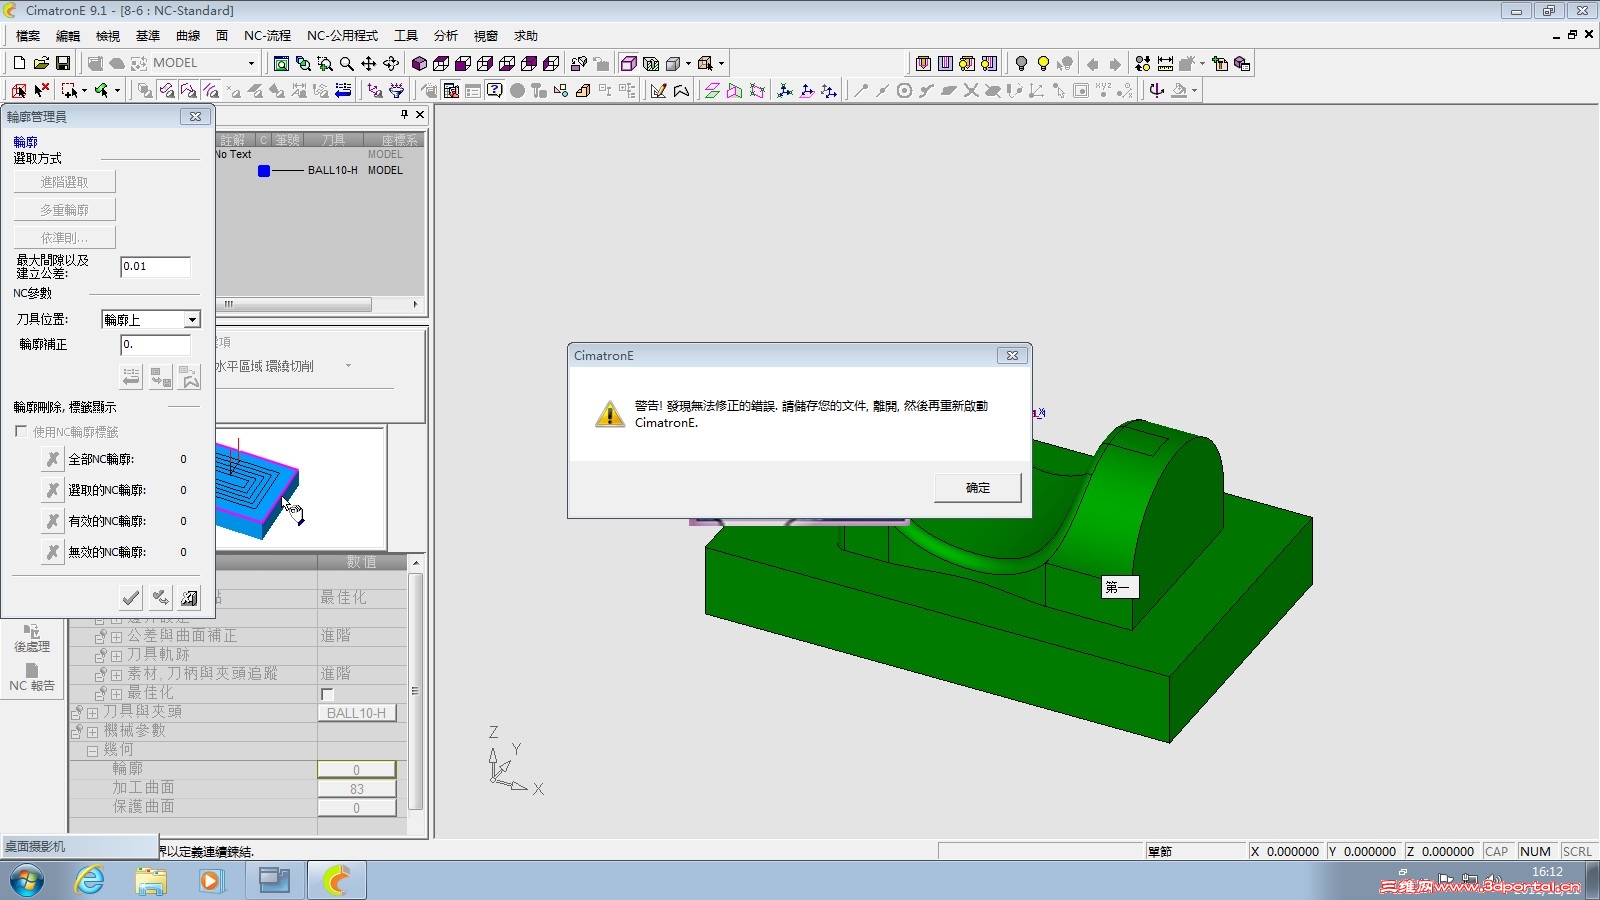Image resolution: width=1600 pixels, height=900 pixels.
Task: Click the cancel exit icon in contour manager
Action: (x=189, y=598)
